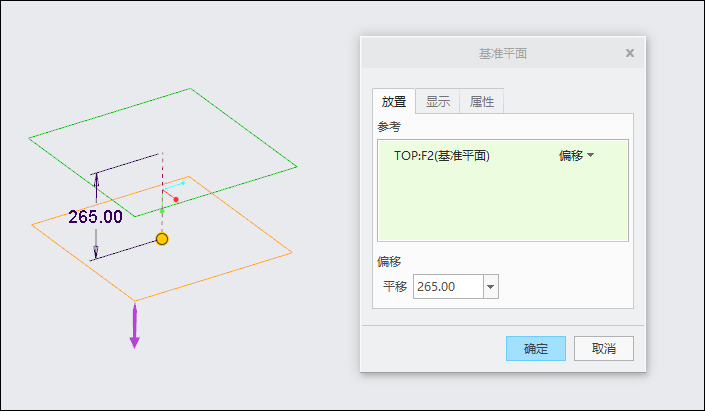The image size is (705, 411).
Task: Cancel with the 取消 button
Action: [603, 348]
